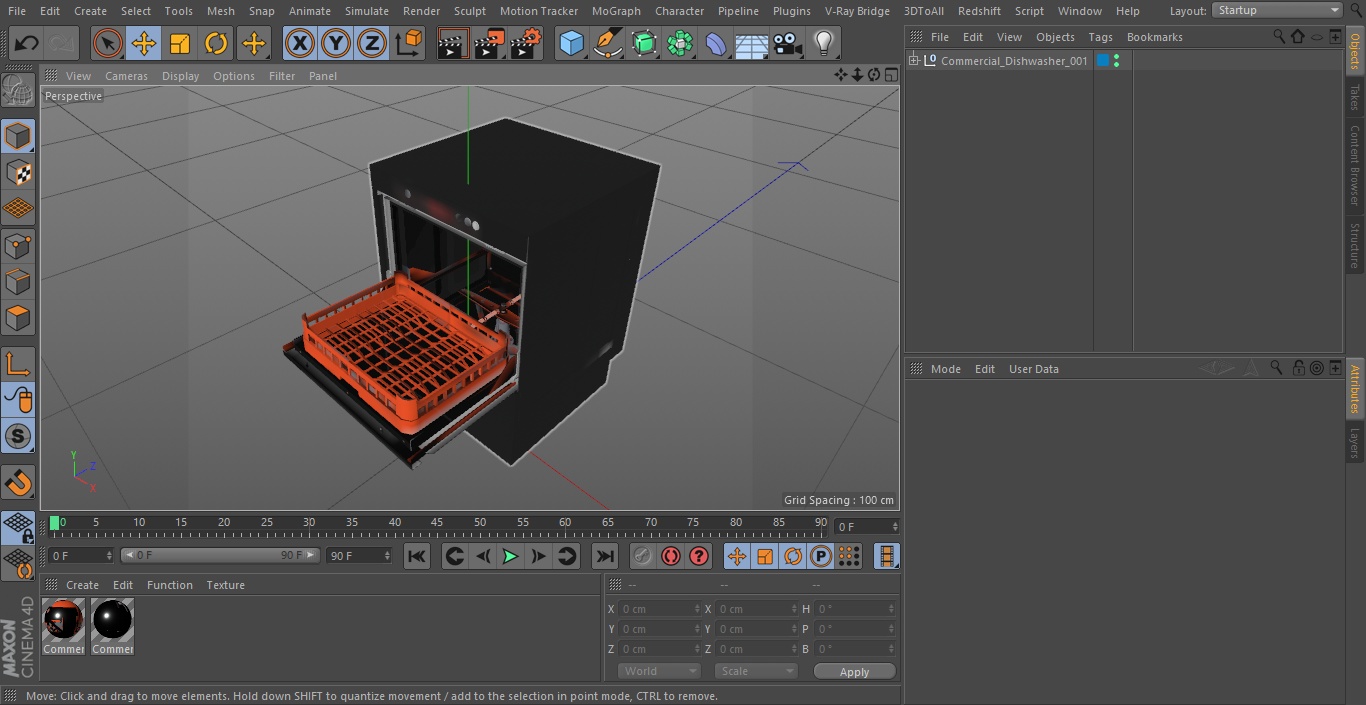
Task: Select the Scale tool
Action: pos(180,43)
